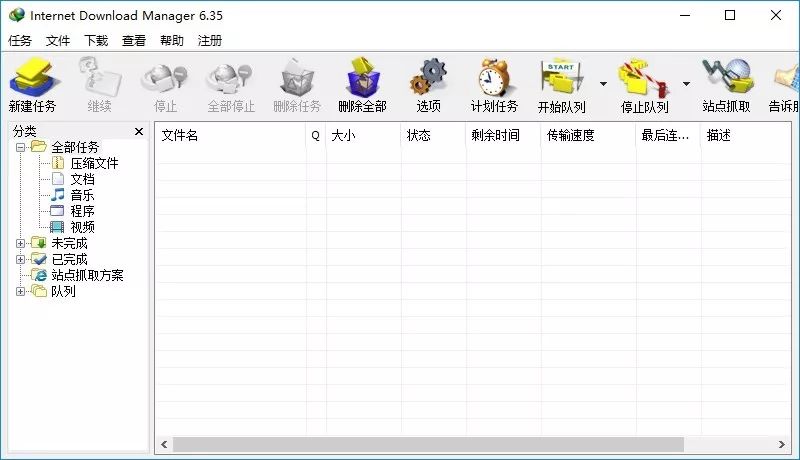Sort by Q column header
Viewport: 800px width, 460px height.
(316, 135)
